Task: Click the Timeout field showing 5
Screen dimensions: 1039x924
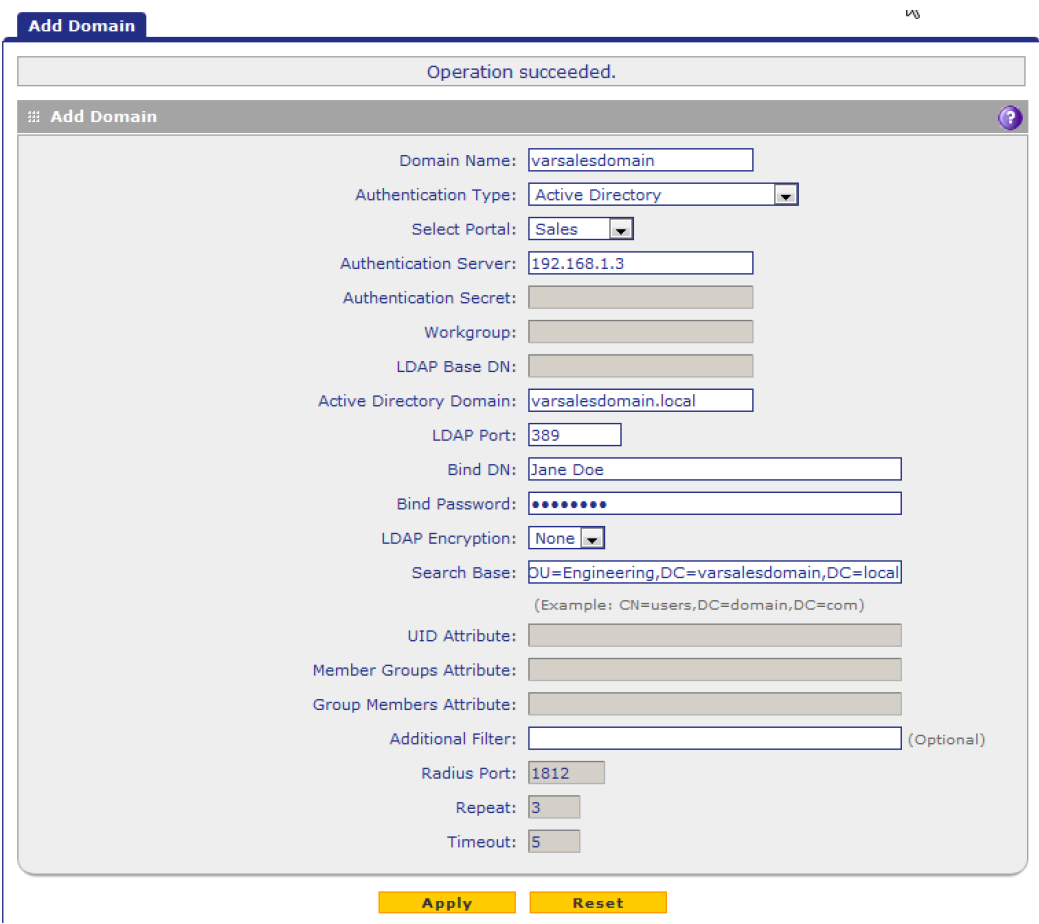Action: click(x=554, y=842)
